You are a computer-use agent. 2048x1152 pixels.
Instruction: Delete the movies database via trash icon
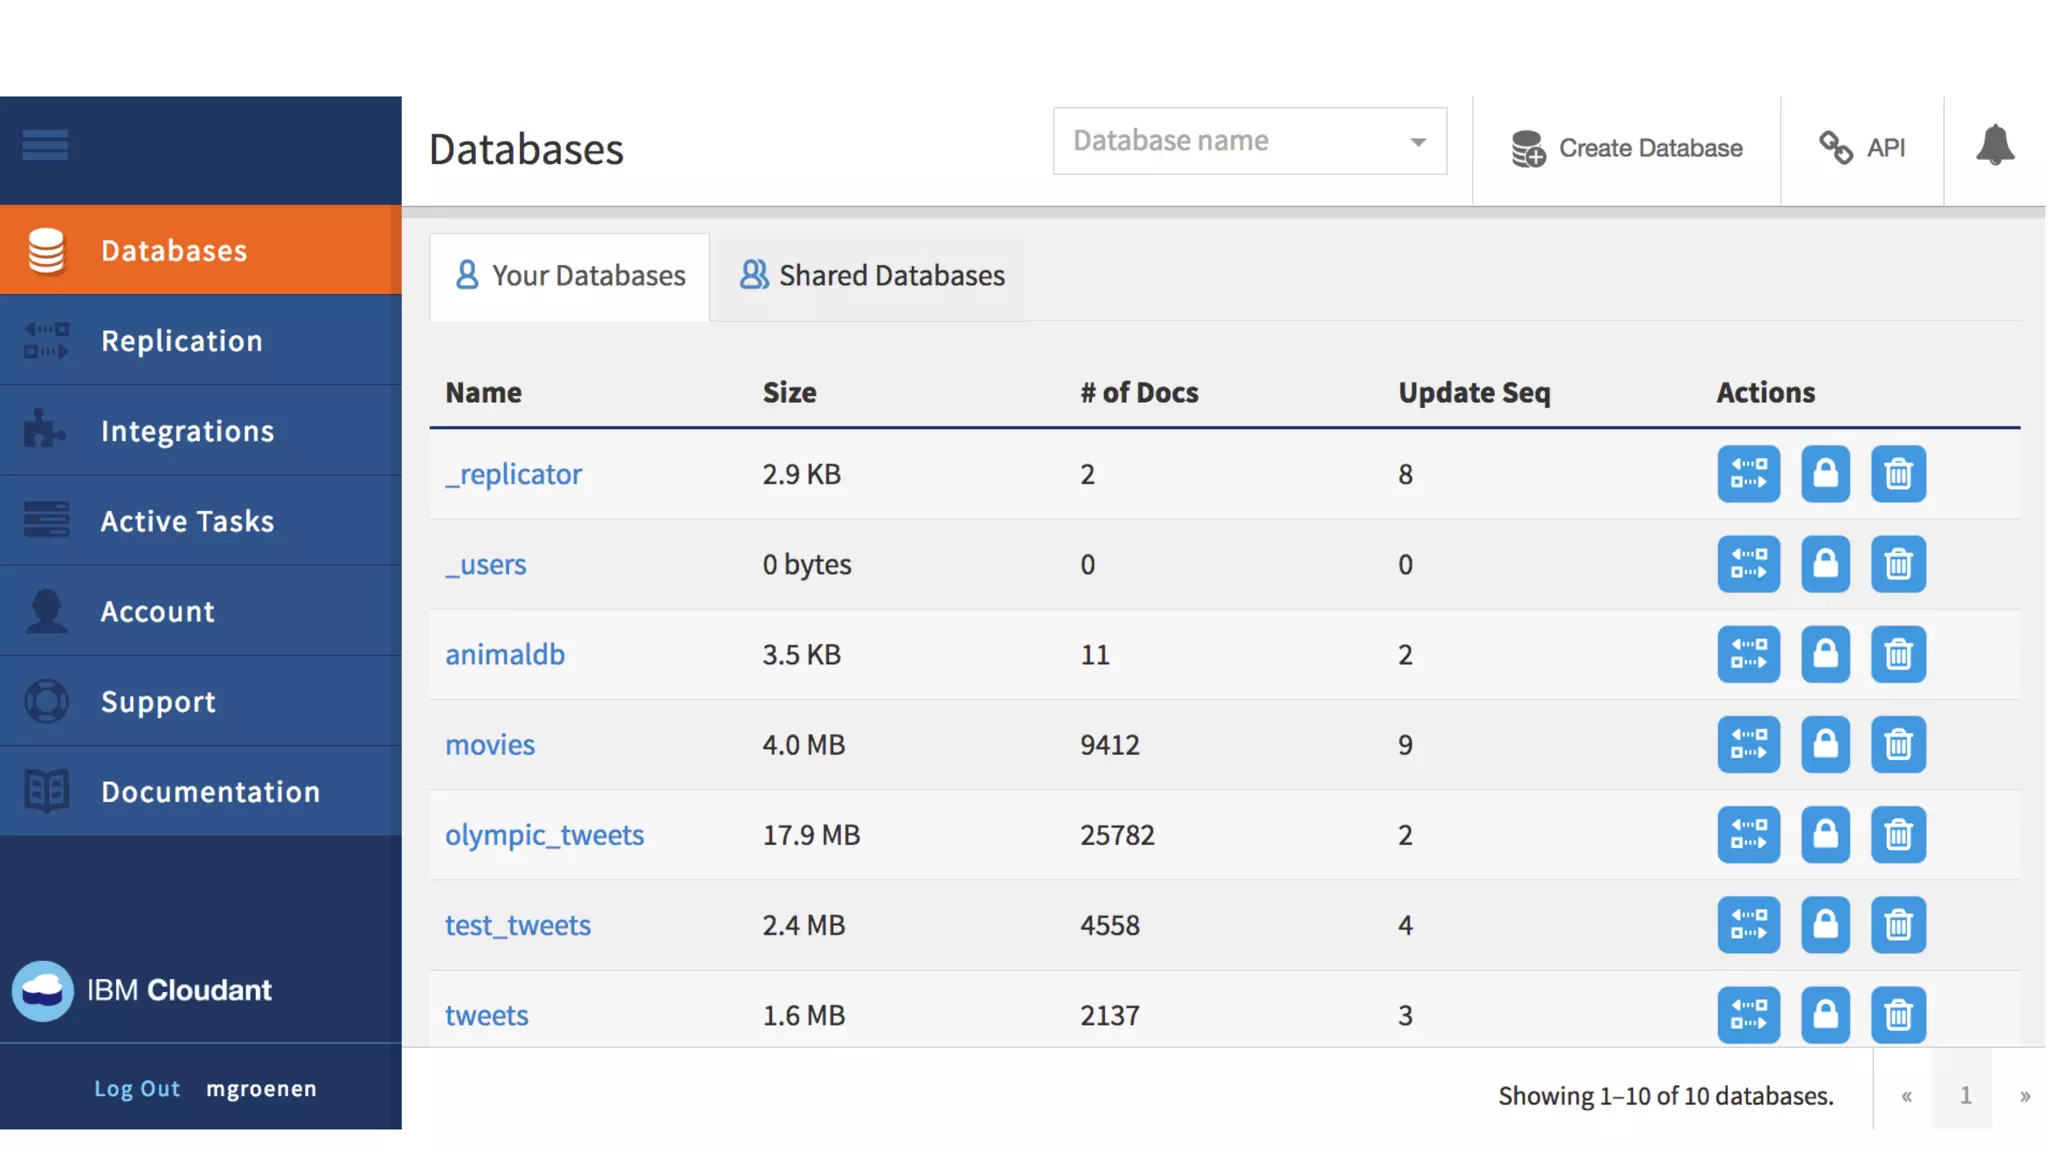(1898, 745)
